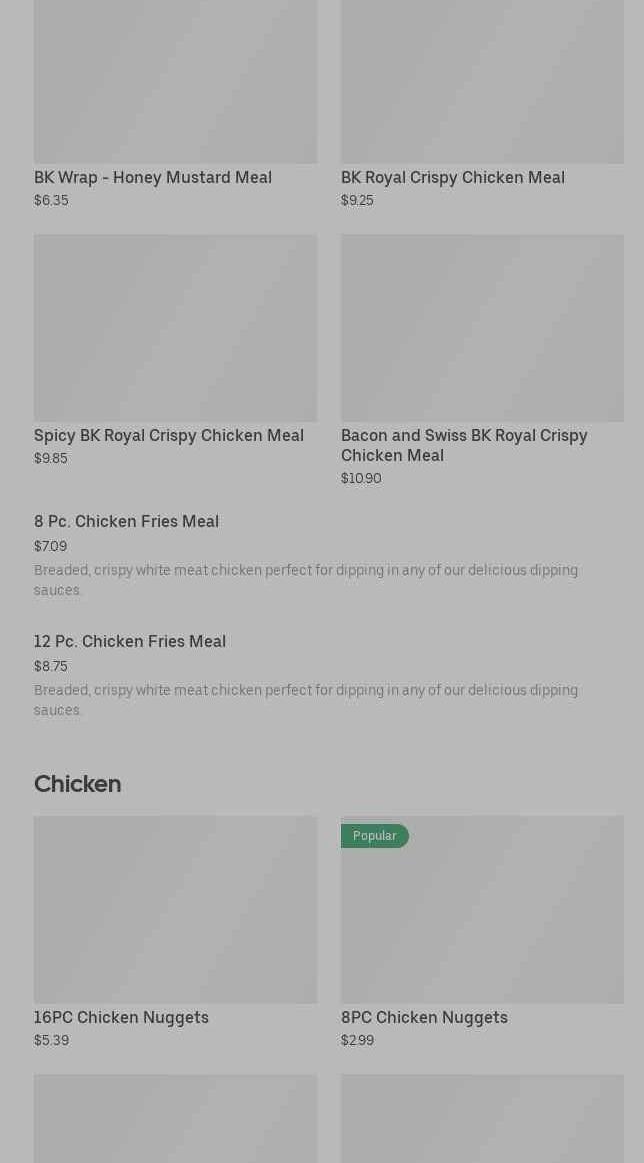Viewport: 644px width, 1163px height.
Task: Open the Bacon and Swiss BK Royal Crispy image
Action: (x=482, y=327)
